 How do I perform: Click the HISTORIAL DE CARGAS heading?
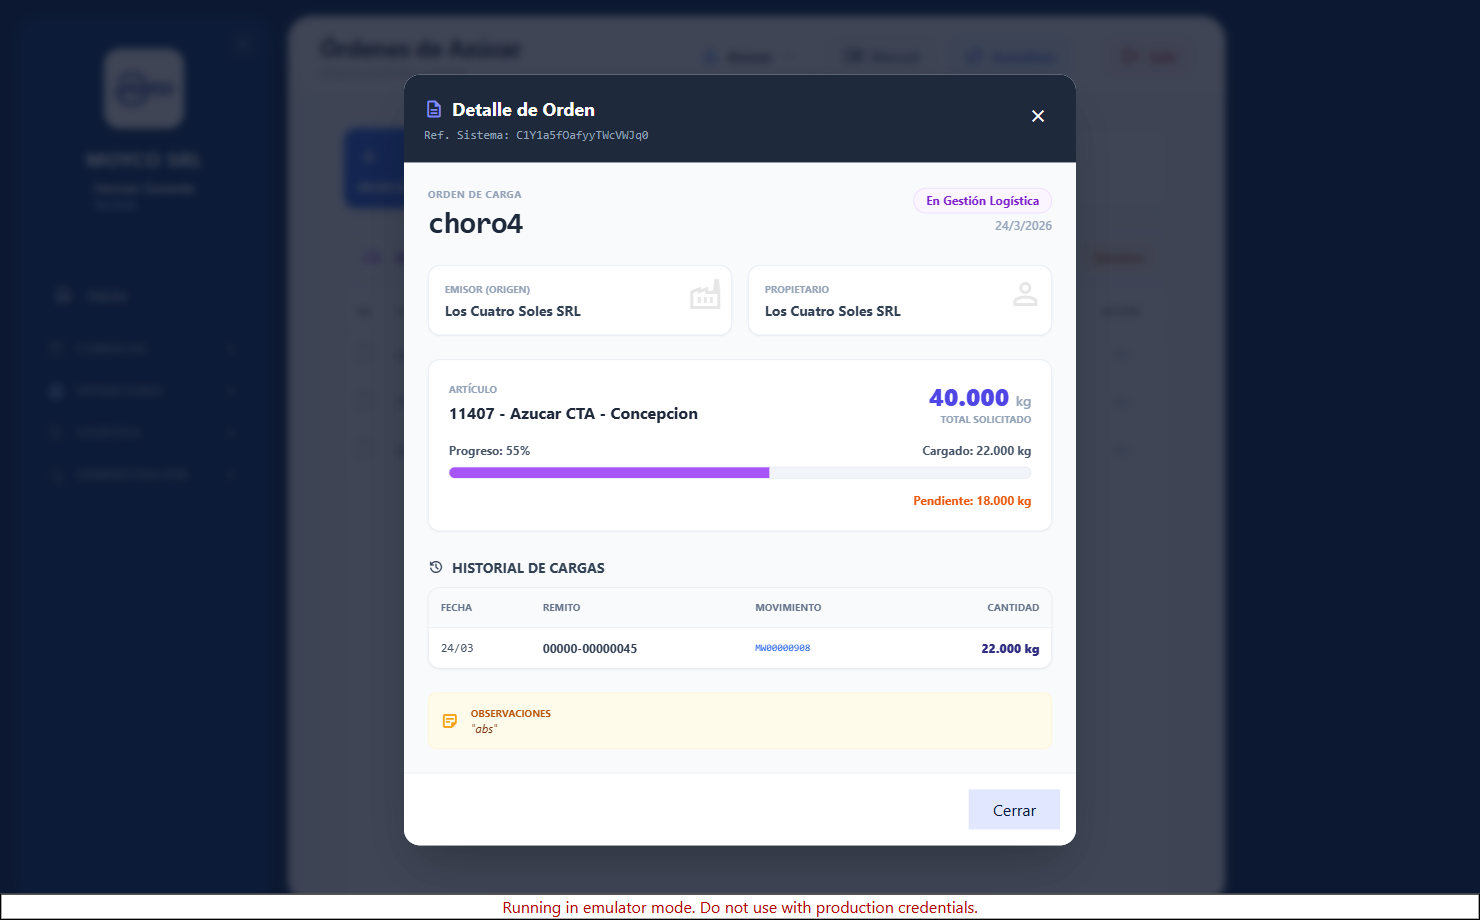(528, 568)
